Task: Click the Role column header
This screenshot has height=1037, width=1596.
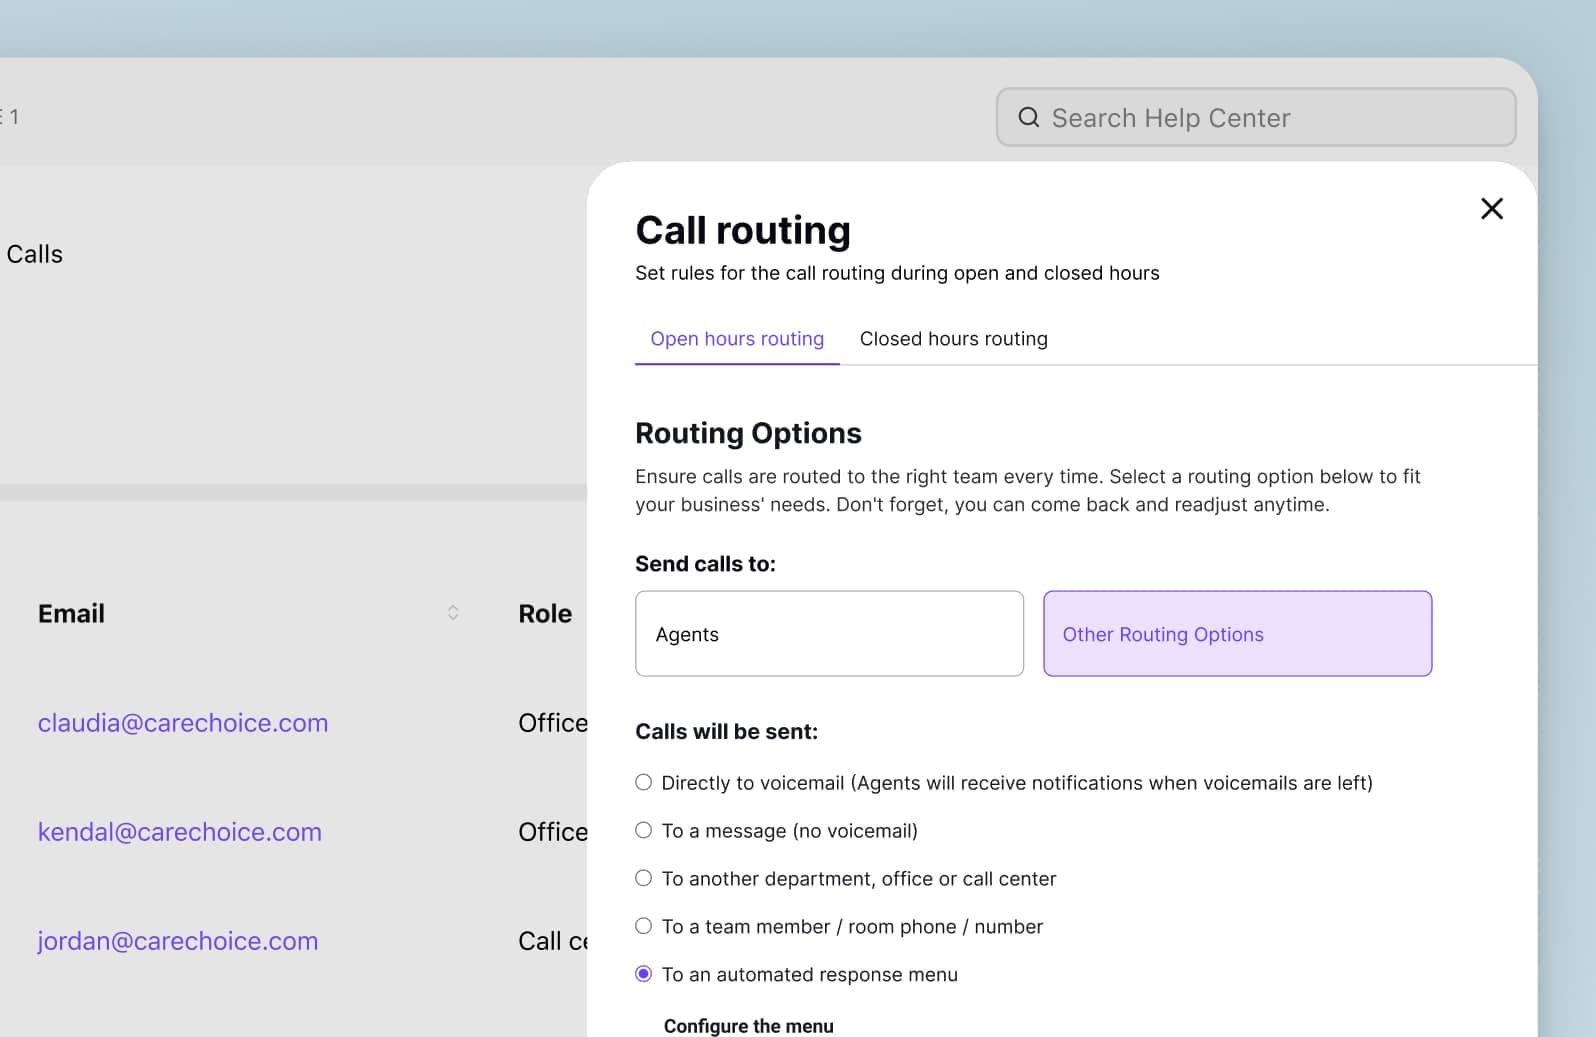Action: [545, 614]
